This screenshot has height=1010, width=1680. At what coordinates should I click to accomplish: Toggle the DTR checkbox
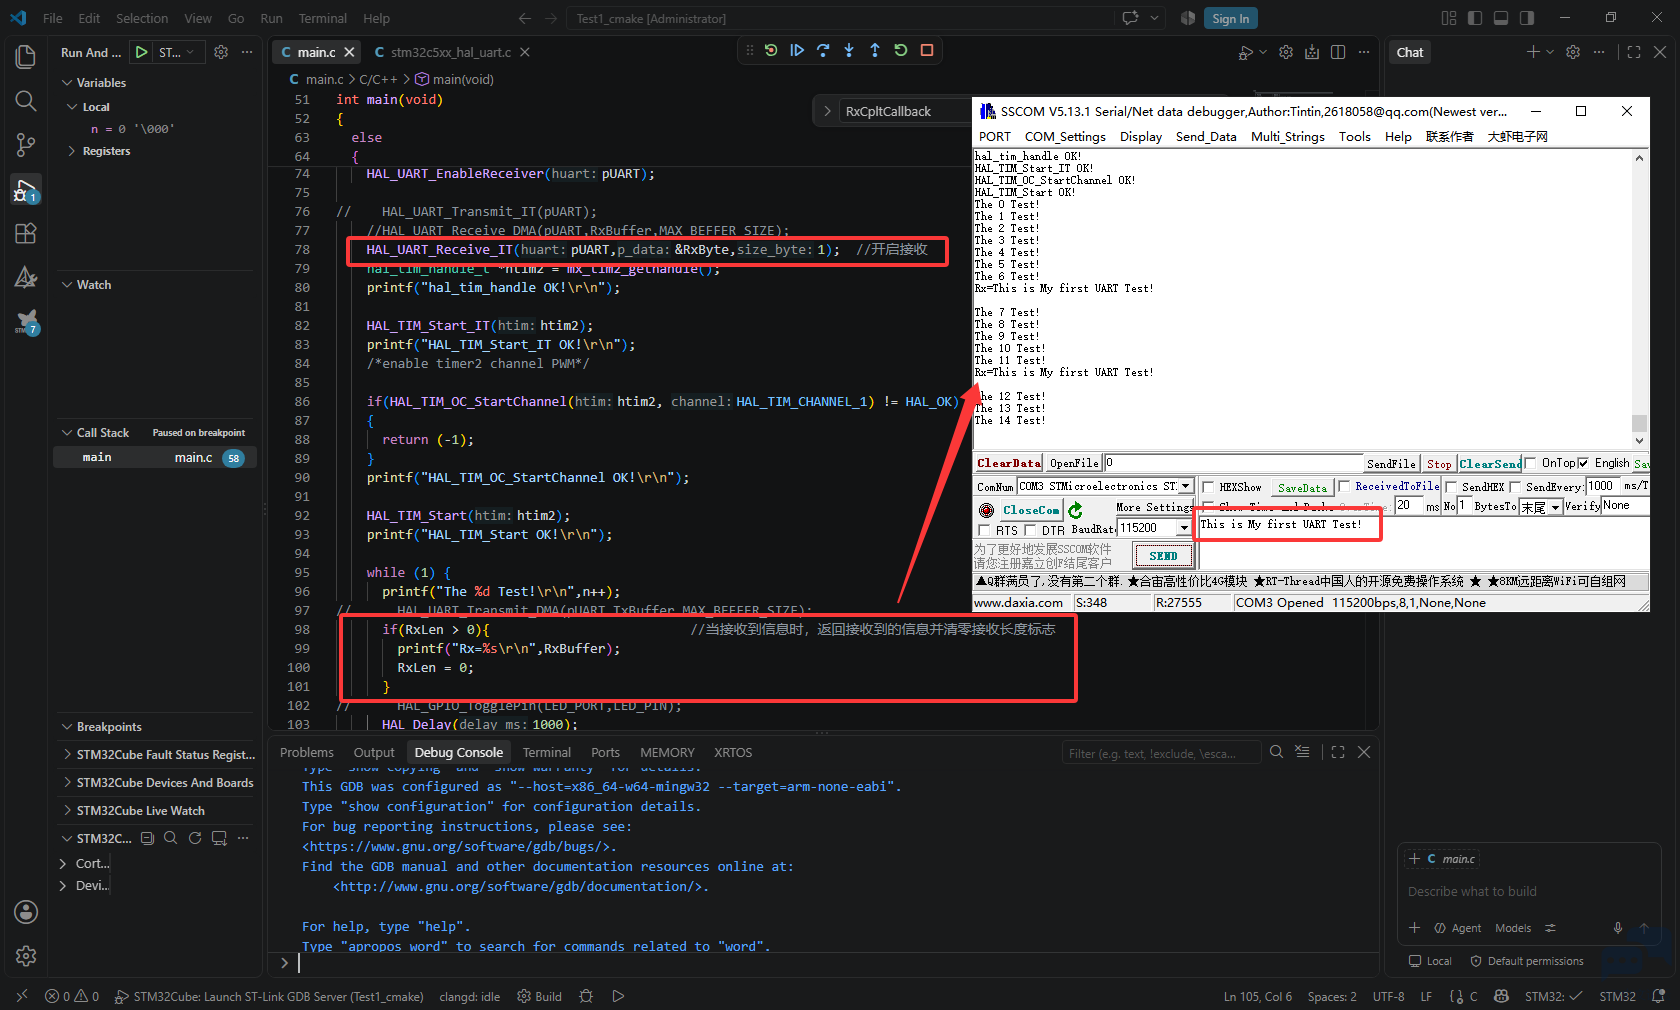tap(1030, 530)
